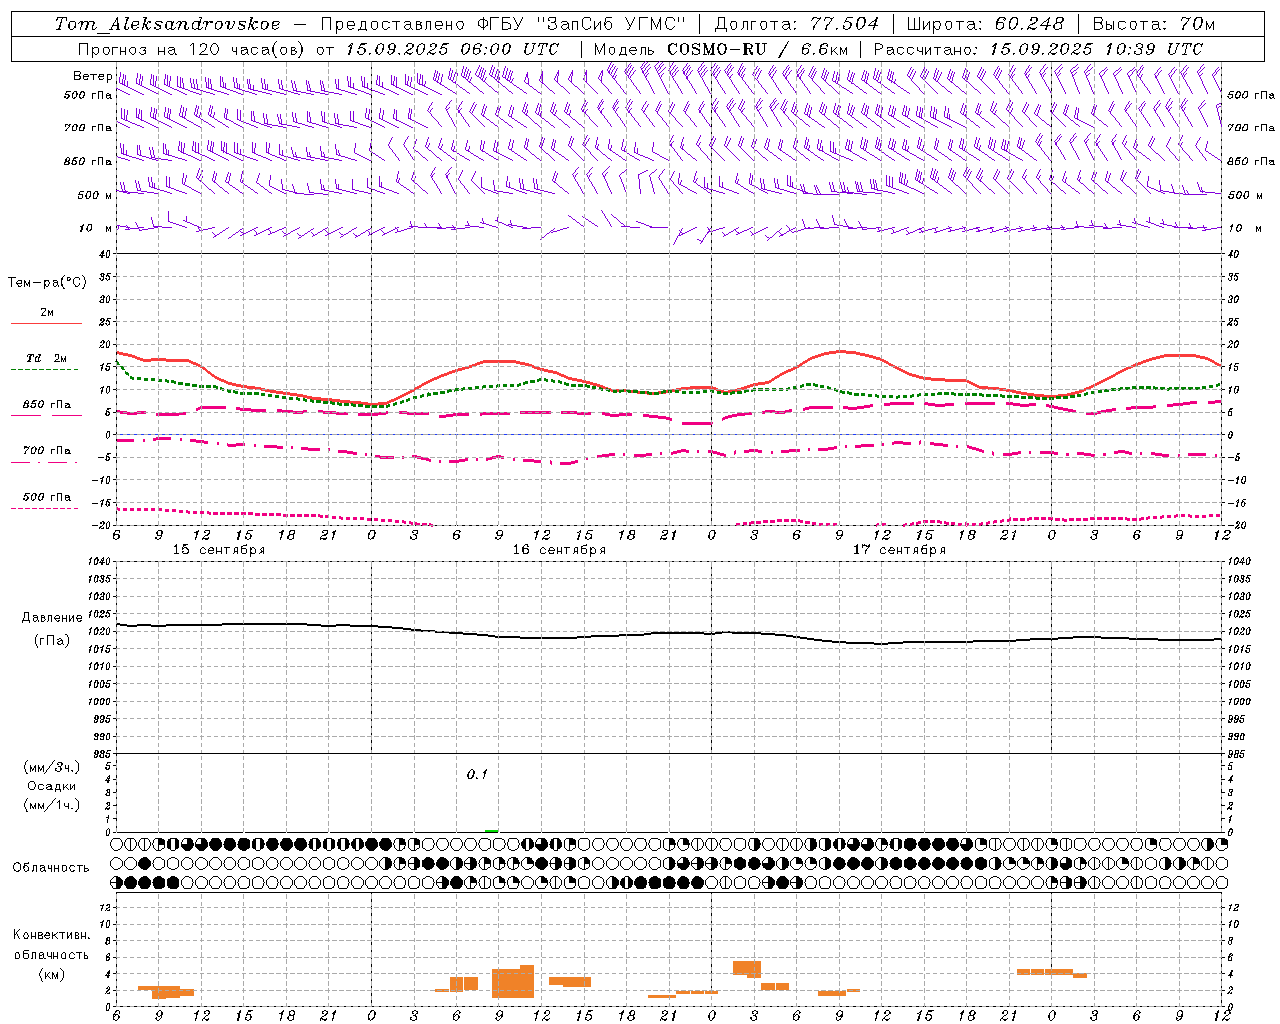Click the 0.1 precipitation amount value

477,775
